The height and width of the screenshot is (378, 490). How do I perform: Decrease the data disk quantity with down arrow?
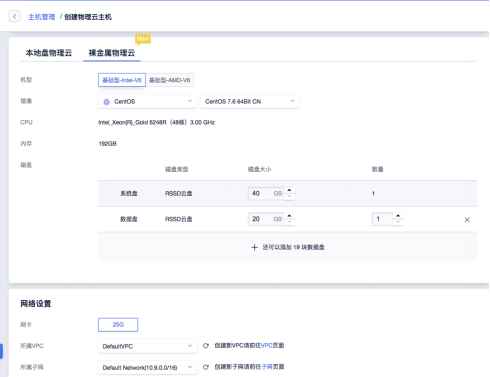tap(398, 222)
